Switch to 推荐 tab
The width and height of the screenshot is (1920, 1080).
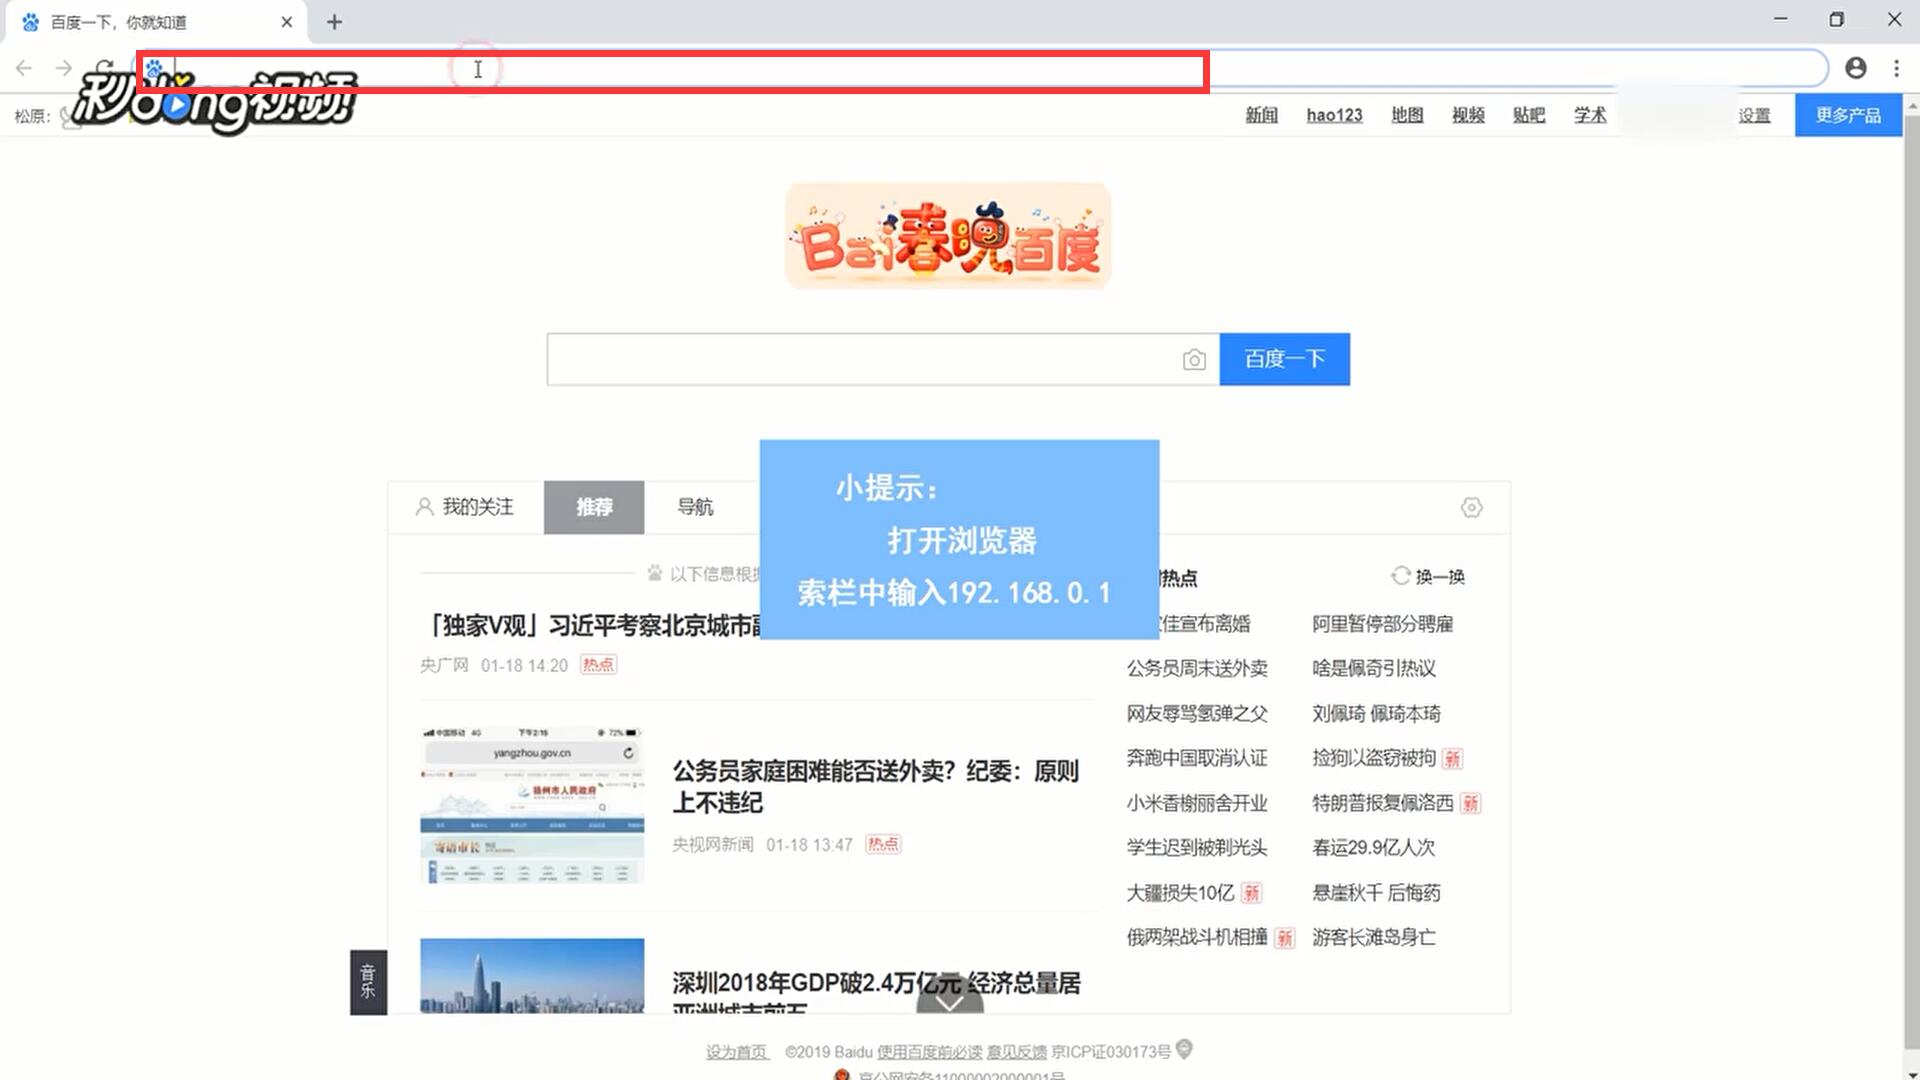pyautogui.click(x=594, y=507)
